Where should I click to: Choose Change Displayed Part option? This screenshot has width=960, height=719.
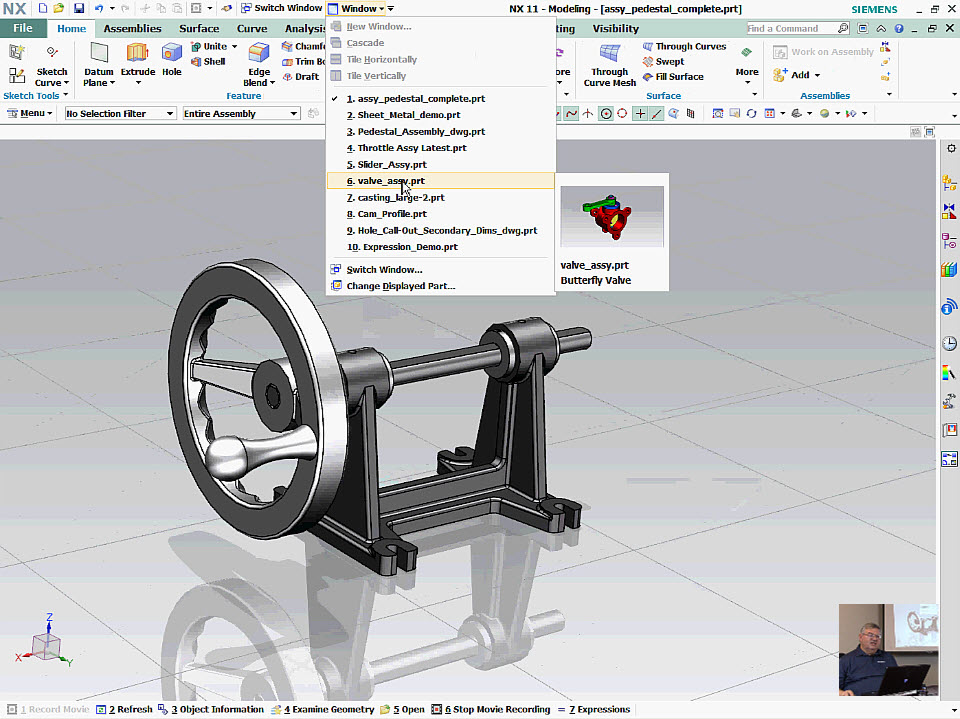(x=400, y=286)
